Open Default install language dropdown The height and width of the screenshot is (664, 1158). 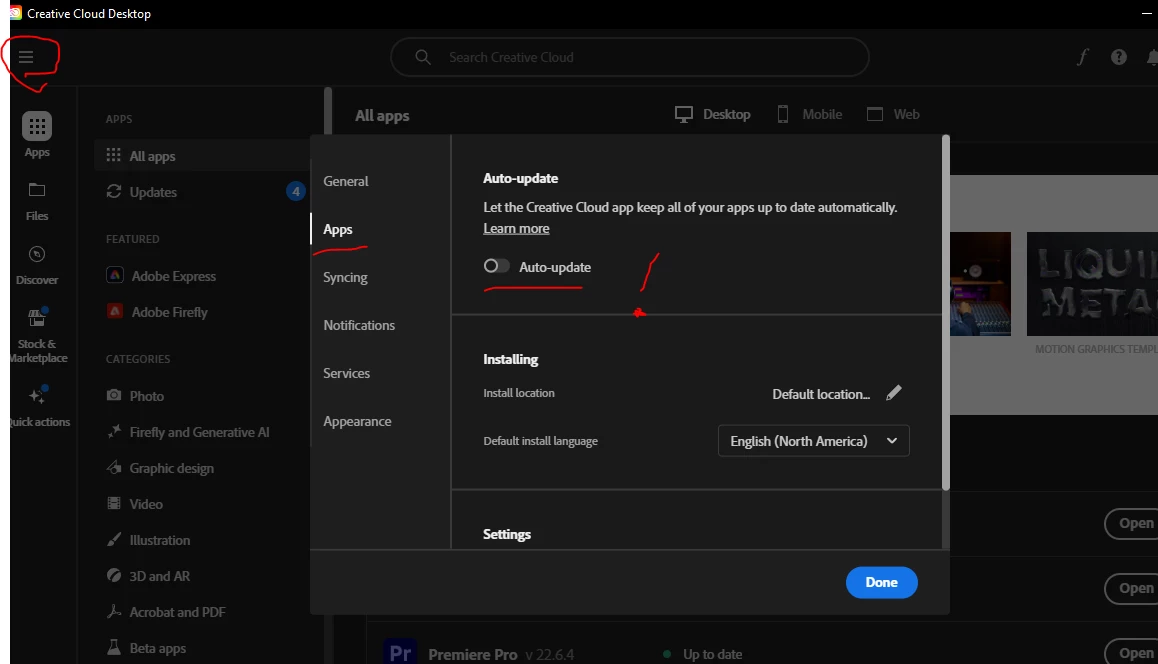pyautogui.click(x=813, y=441)
